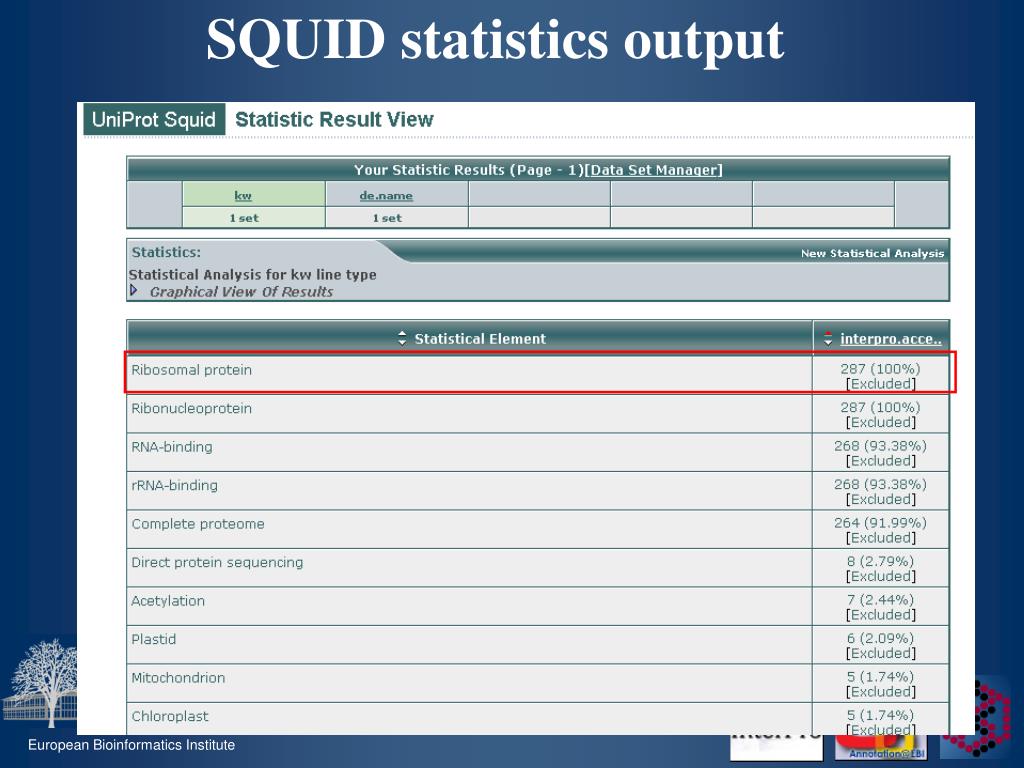Sort by Statistical Element column arrows
1024x768 pixels.
(x=402, y=338)
